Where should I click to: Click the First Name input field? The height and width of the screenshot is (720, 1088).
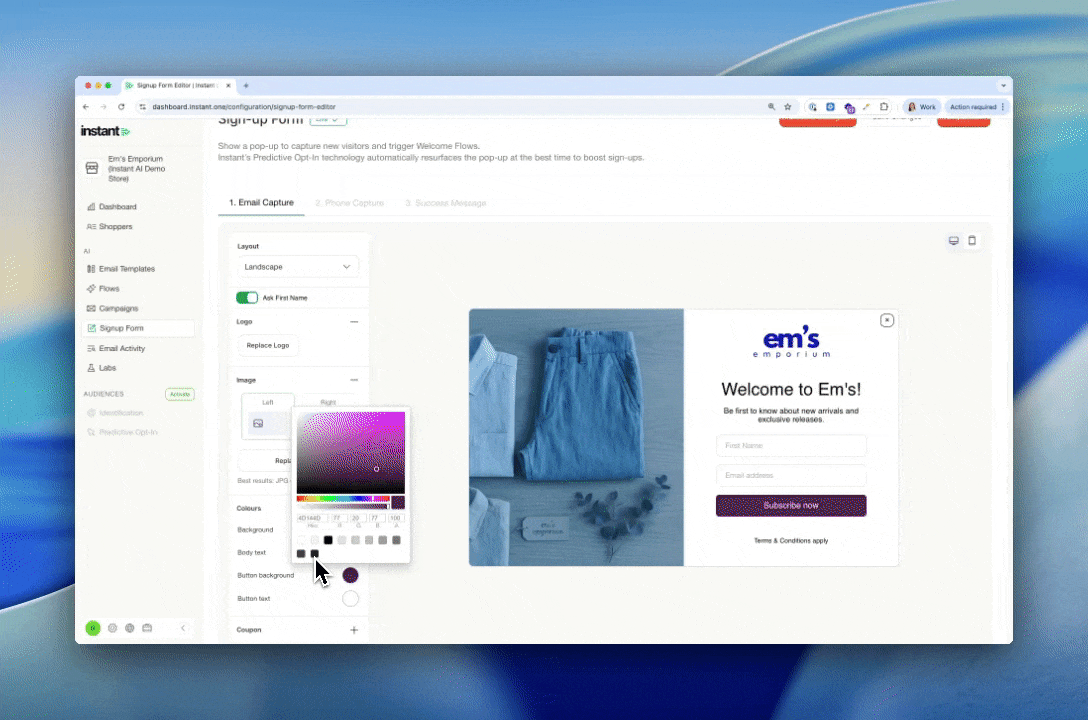[791, 446]
